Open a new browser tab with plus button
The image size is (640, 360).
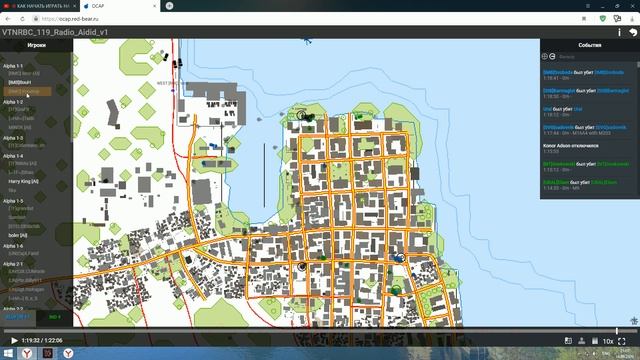tap(169, 6)
